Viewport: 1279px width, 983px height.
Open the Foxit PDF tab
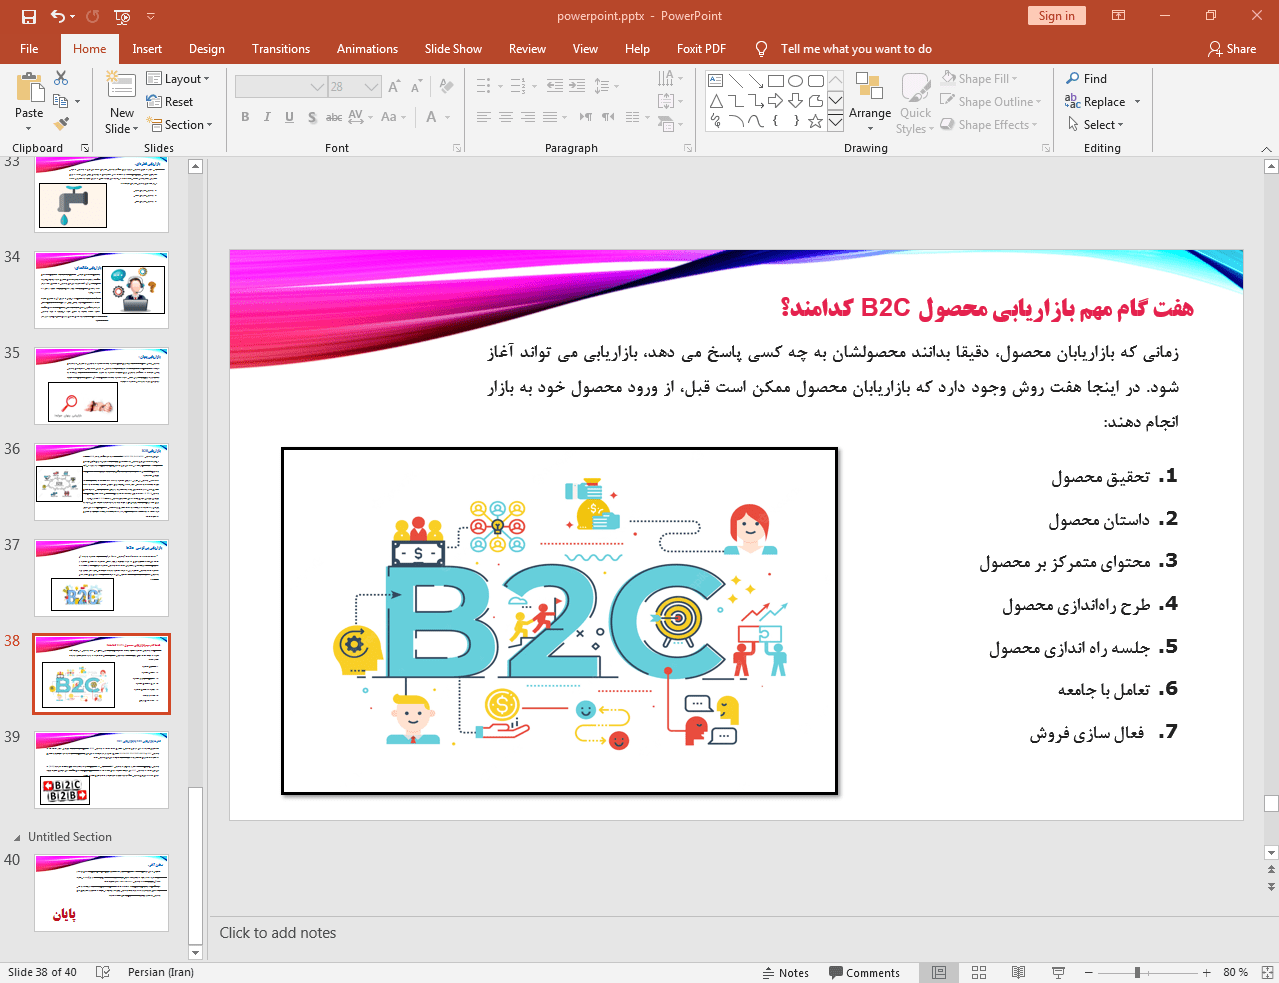tap(701, 49)
